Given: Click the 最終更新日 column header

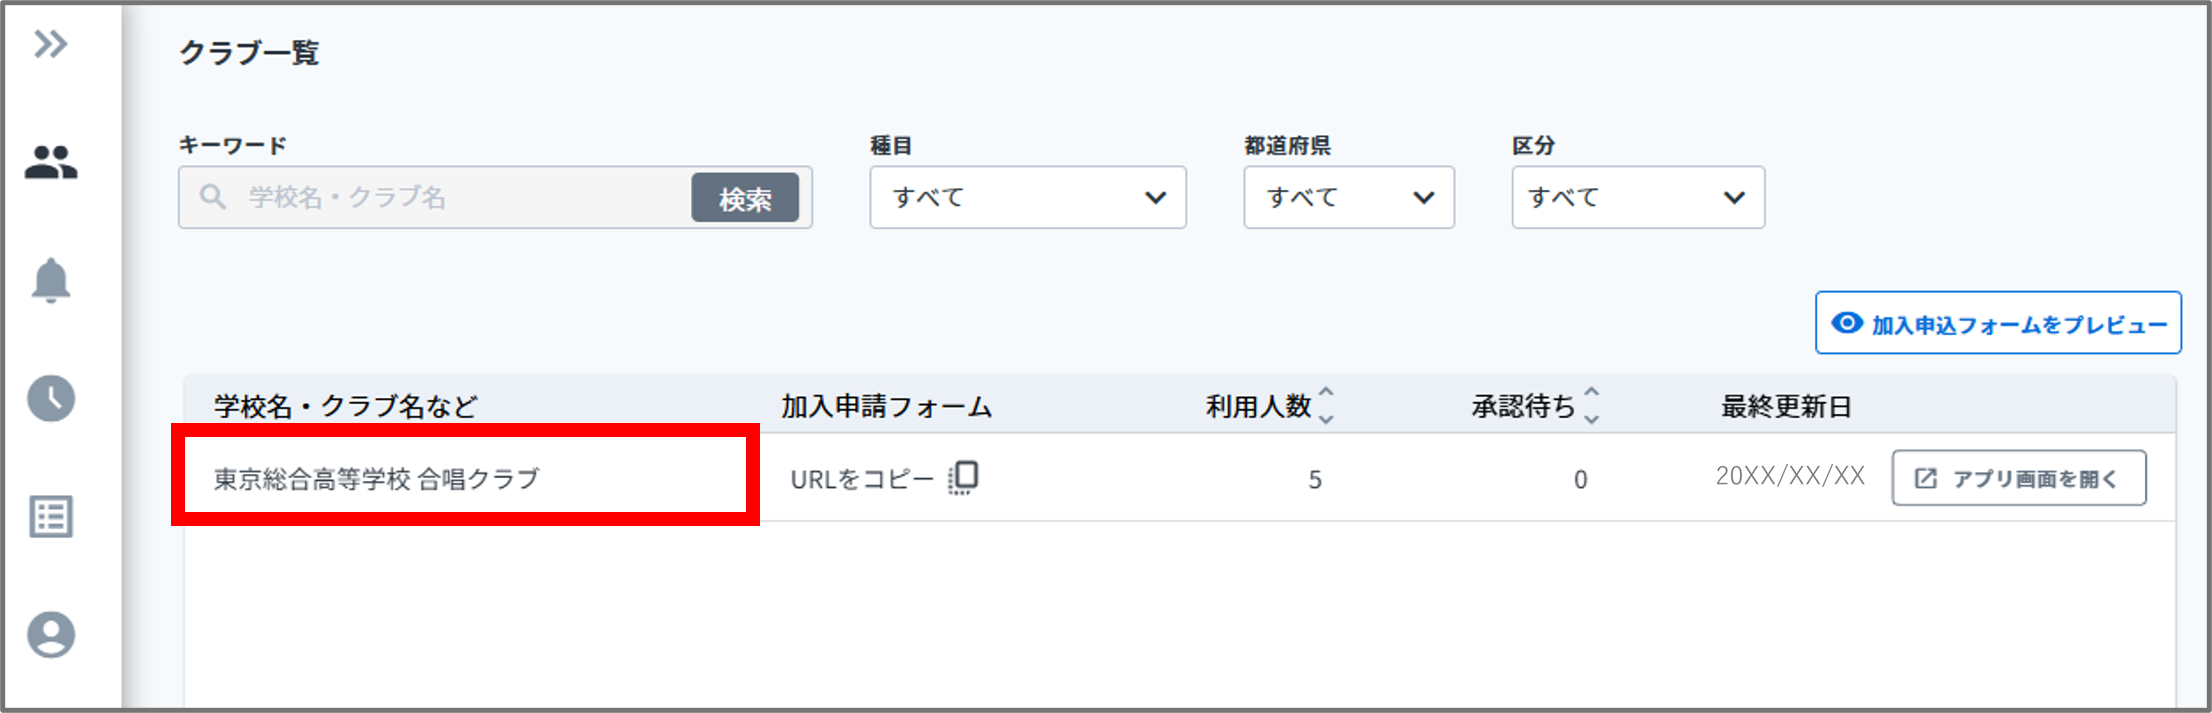Looking at the screenshot, I should pyautogui.click(x=1786, y=406).
